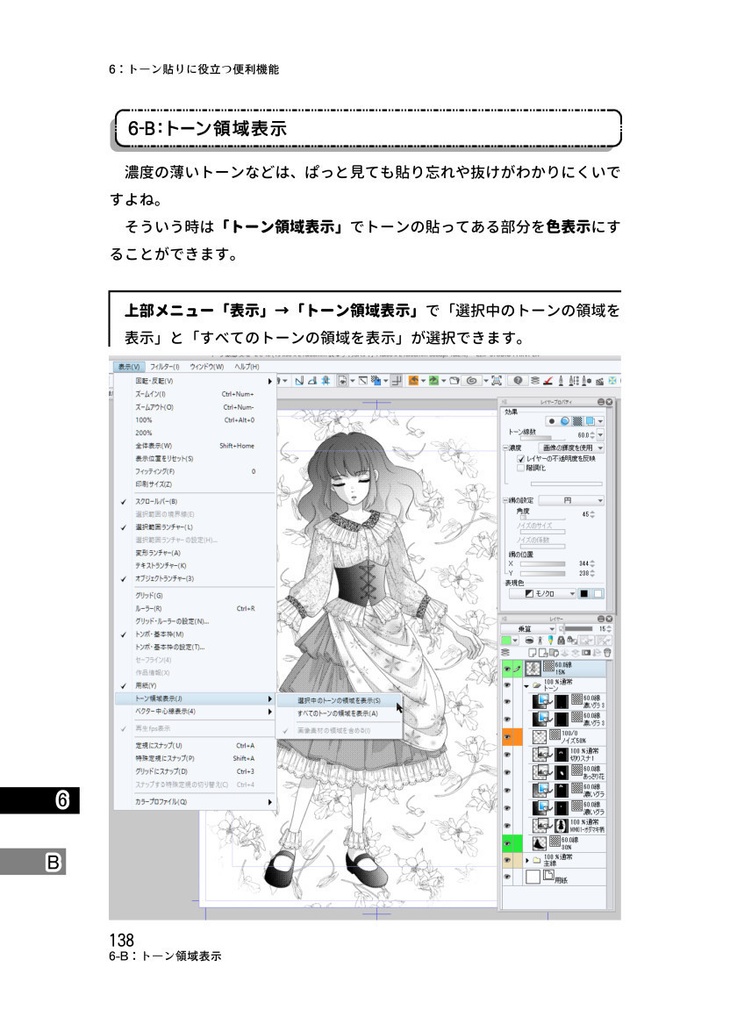Click the new vector layer icon
The height and width of the screenshot is (1024, 730).
click(542, 652)
